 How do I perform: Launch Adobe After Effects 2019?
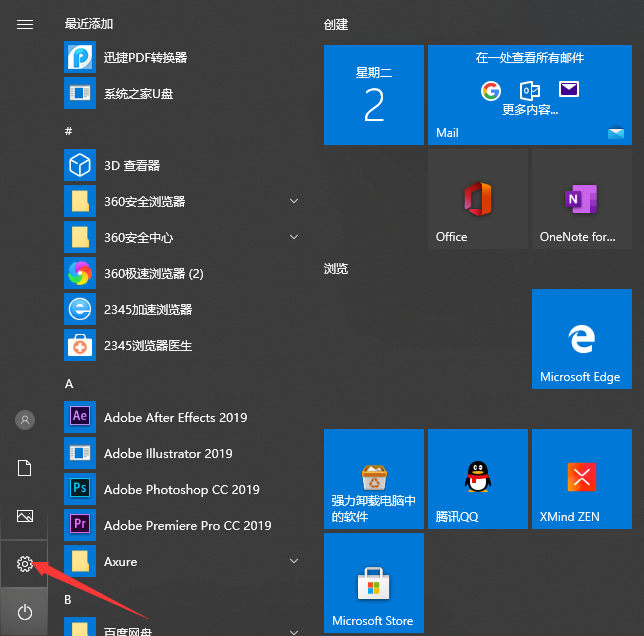[x=175, y=417]
